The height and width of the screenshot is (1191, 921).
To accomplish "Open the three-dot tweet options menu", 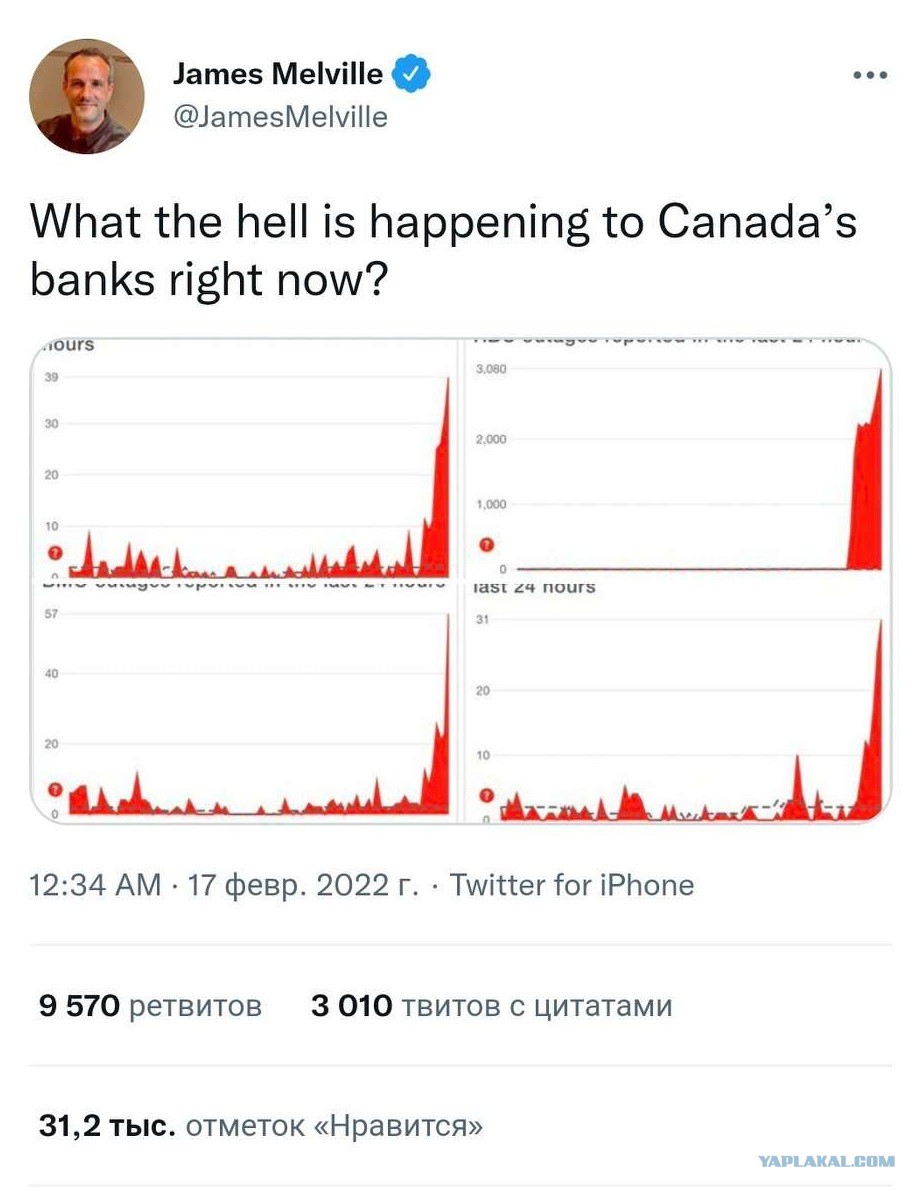I will click(870, 74).
